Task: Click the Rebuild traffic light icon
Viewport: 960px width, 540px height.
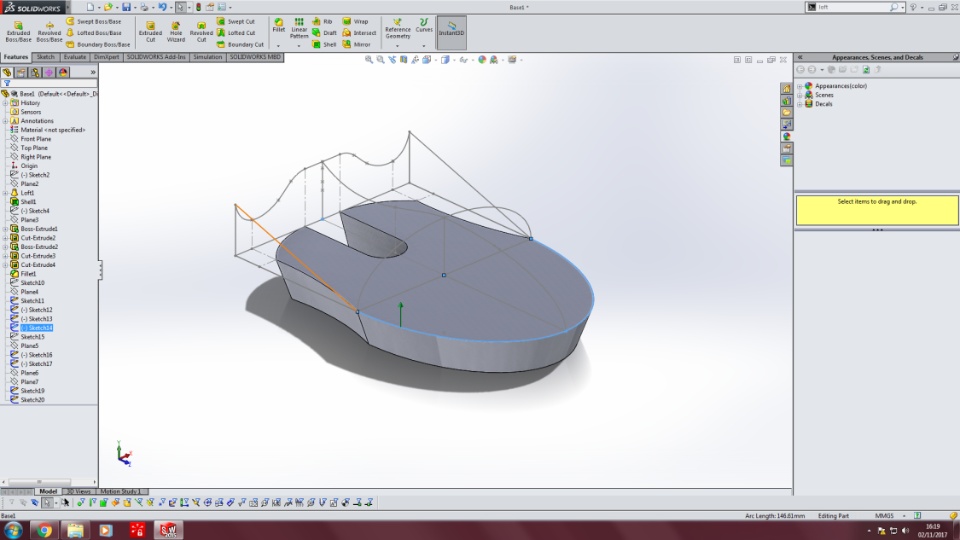Action: 198,7
